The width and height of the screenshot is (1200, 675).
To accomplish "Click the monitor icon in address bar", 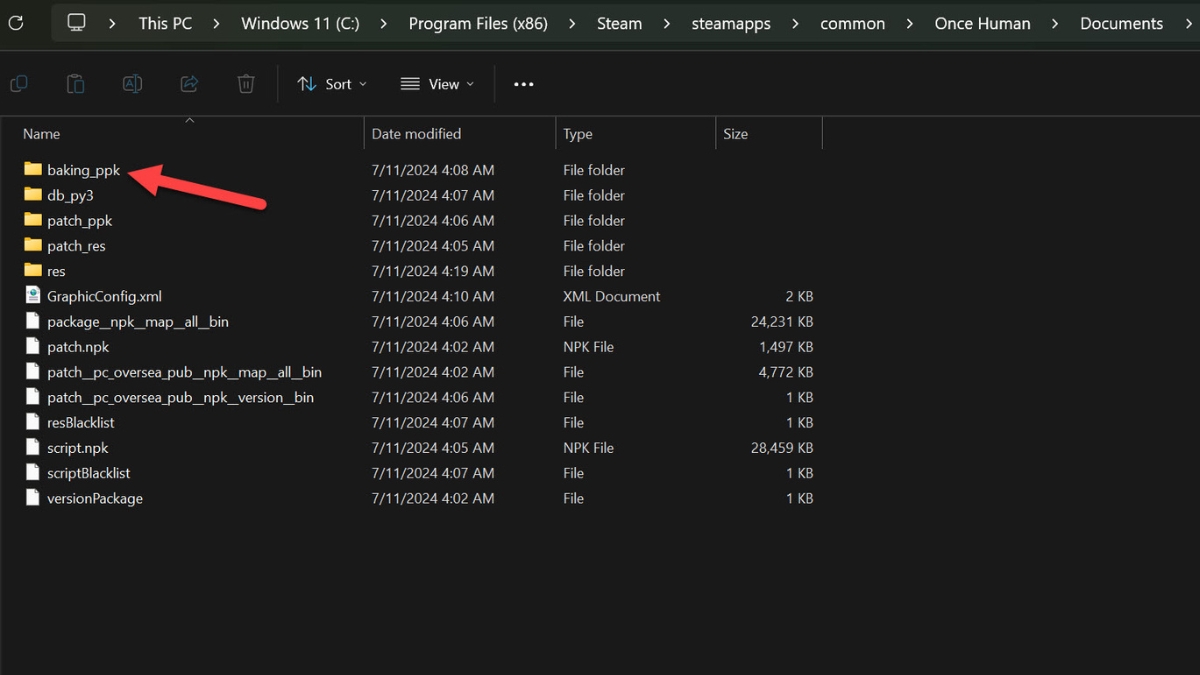I will coord(76,23).
